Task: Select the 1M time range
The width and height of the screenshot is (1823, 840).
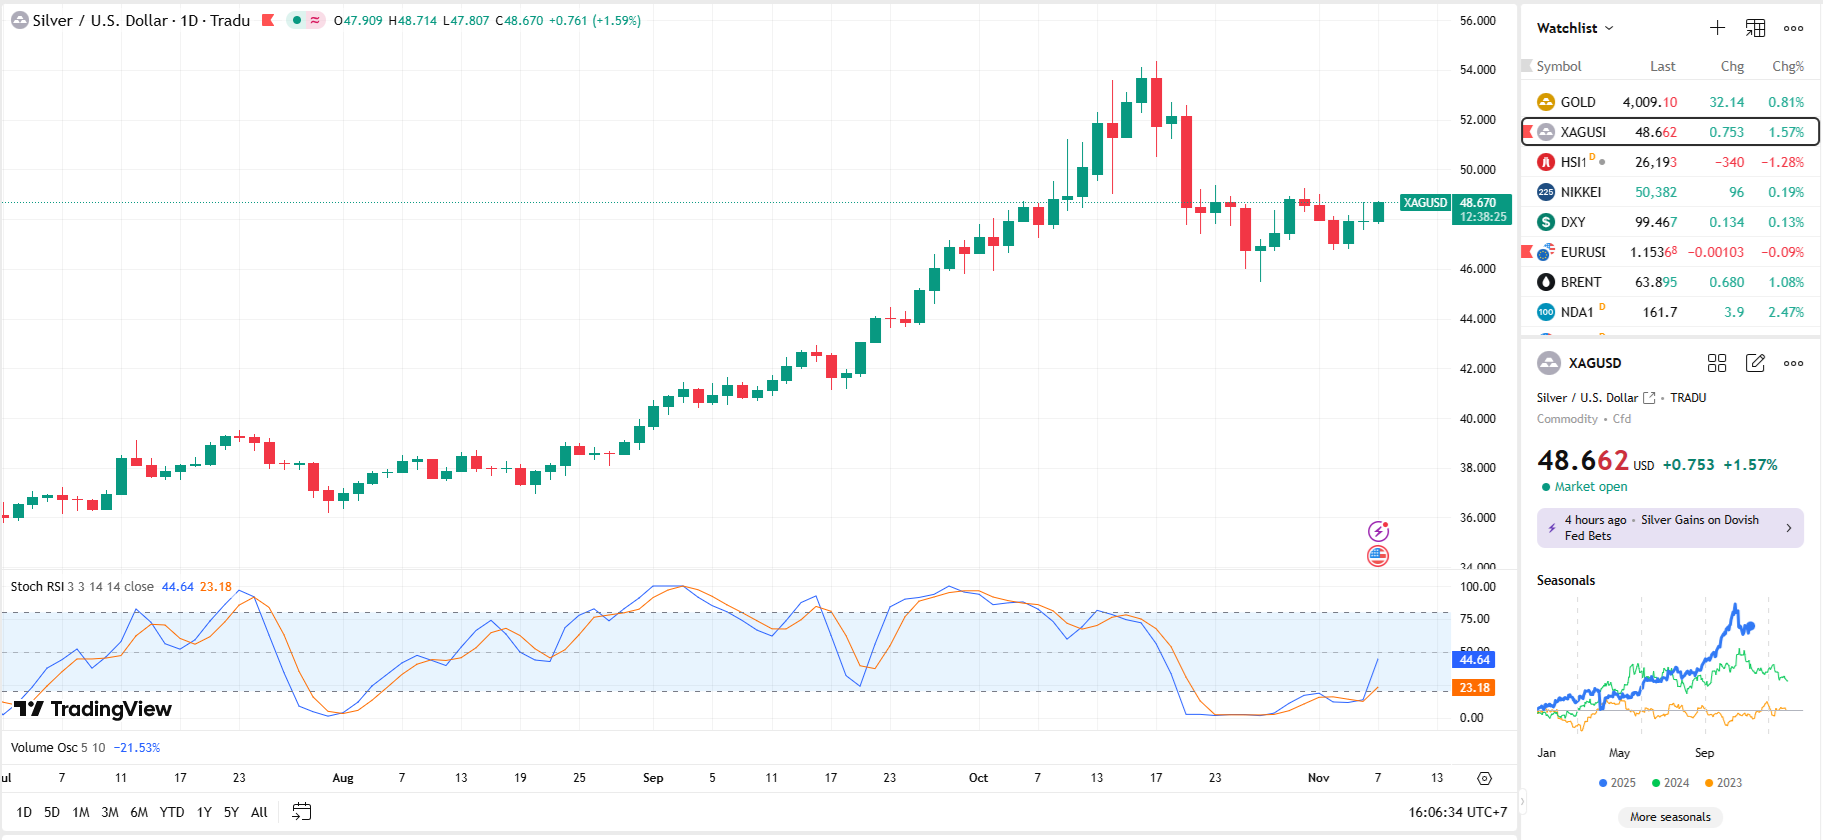Action: pyautogui.click(x=81, y=812)
